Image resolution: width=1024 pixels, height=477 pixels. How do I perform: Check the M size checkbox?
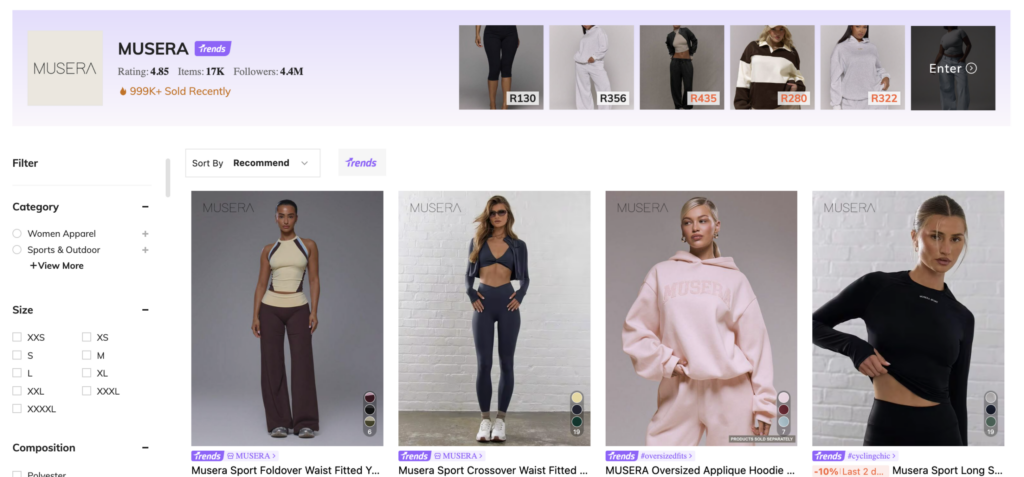click(86, 355)
